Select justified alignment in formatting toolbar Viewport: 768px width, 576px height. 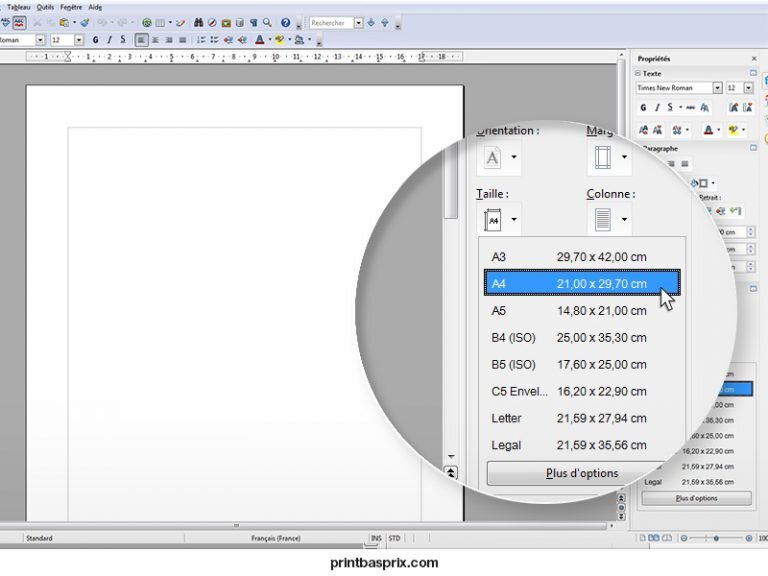coord(183,40)
